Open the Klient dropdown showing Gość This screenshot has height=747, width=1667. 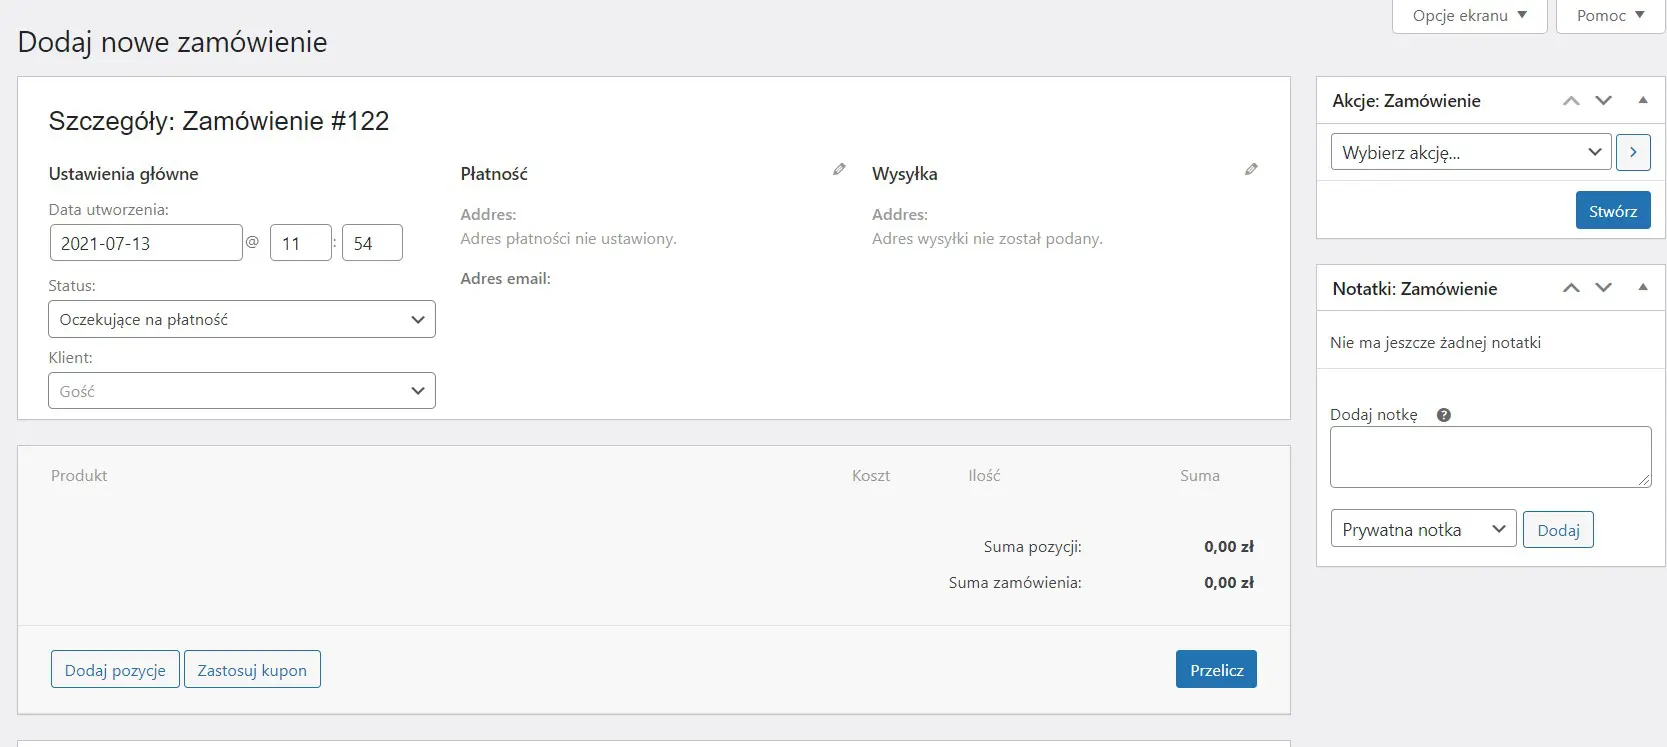pos(242,391)
